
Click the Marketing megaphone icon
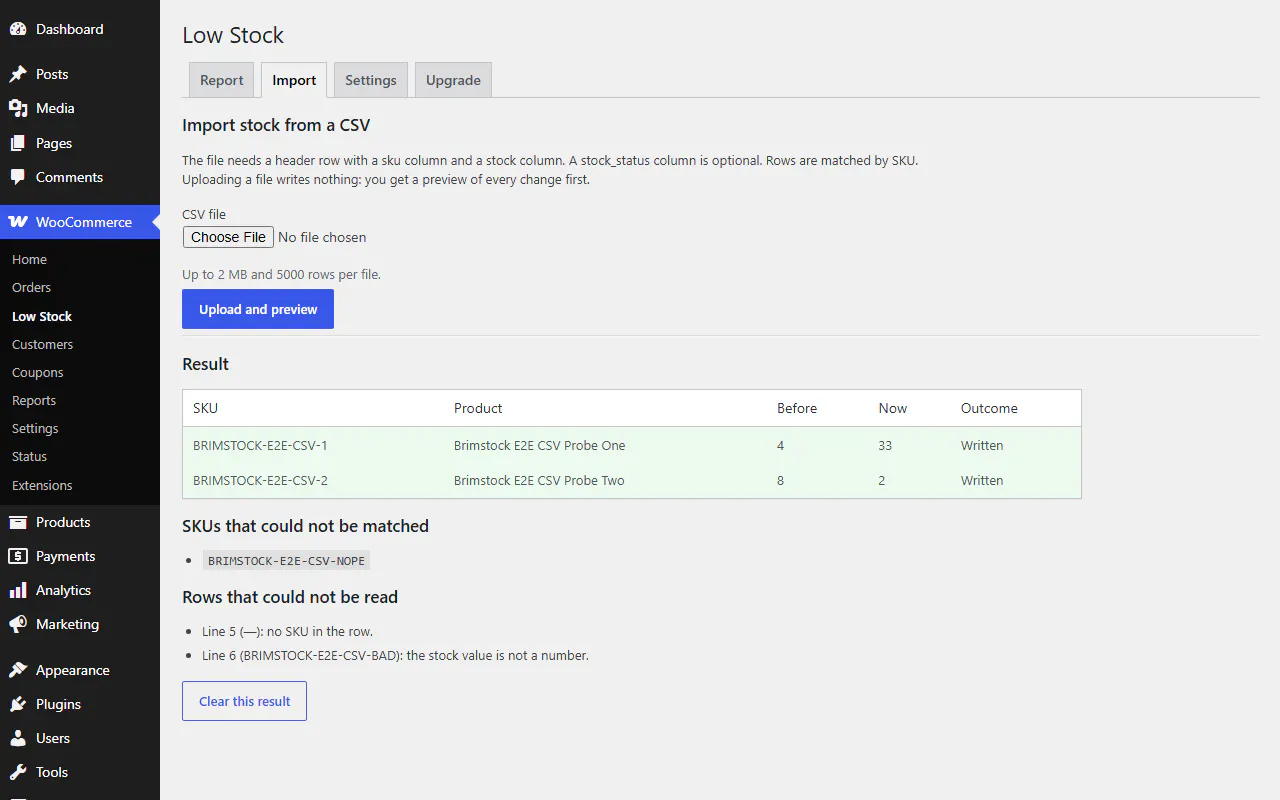point(18,624)
